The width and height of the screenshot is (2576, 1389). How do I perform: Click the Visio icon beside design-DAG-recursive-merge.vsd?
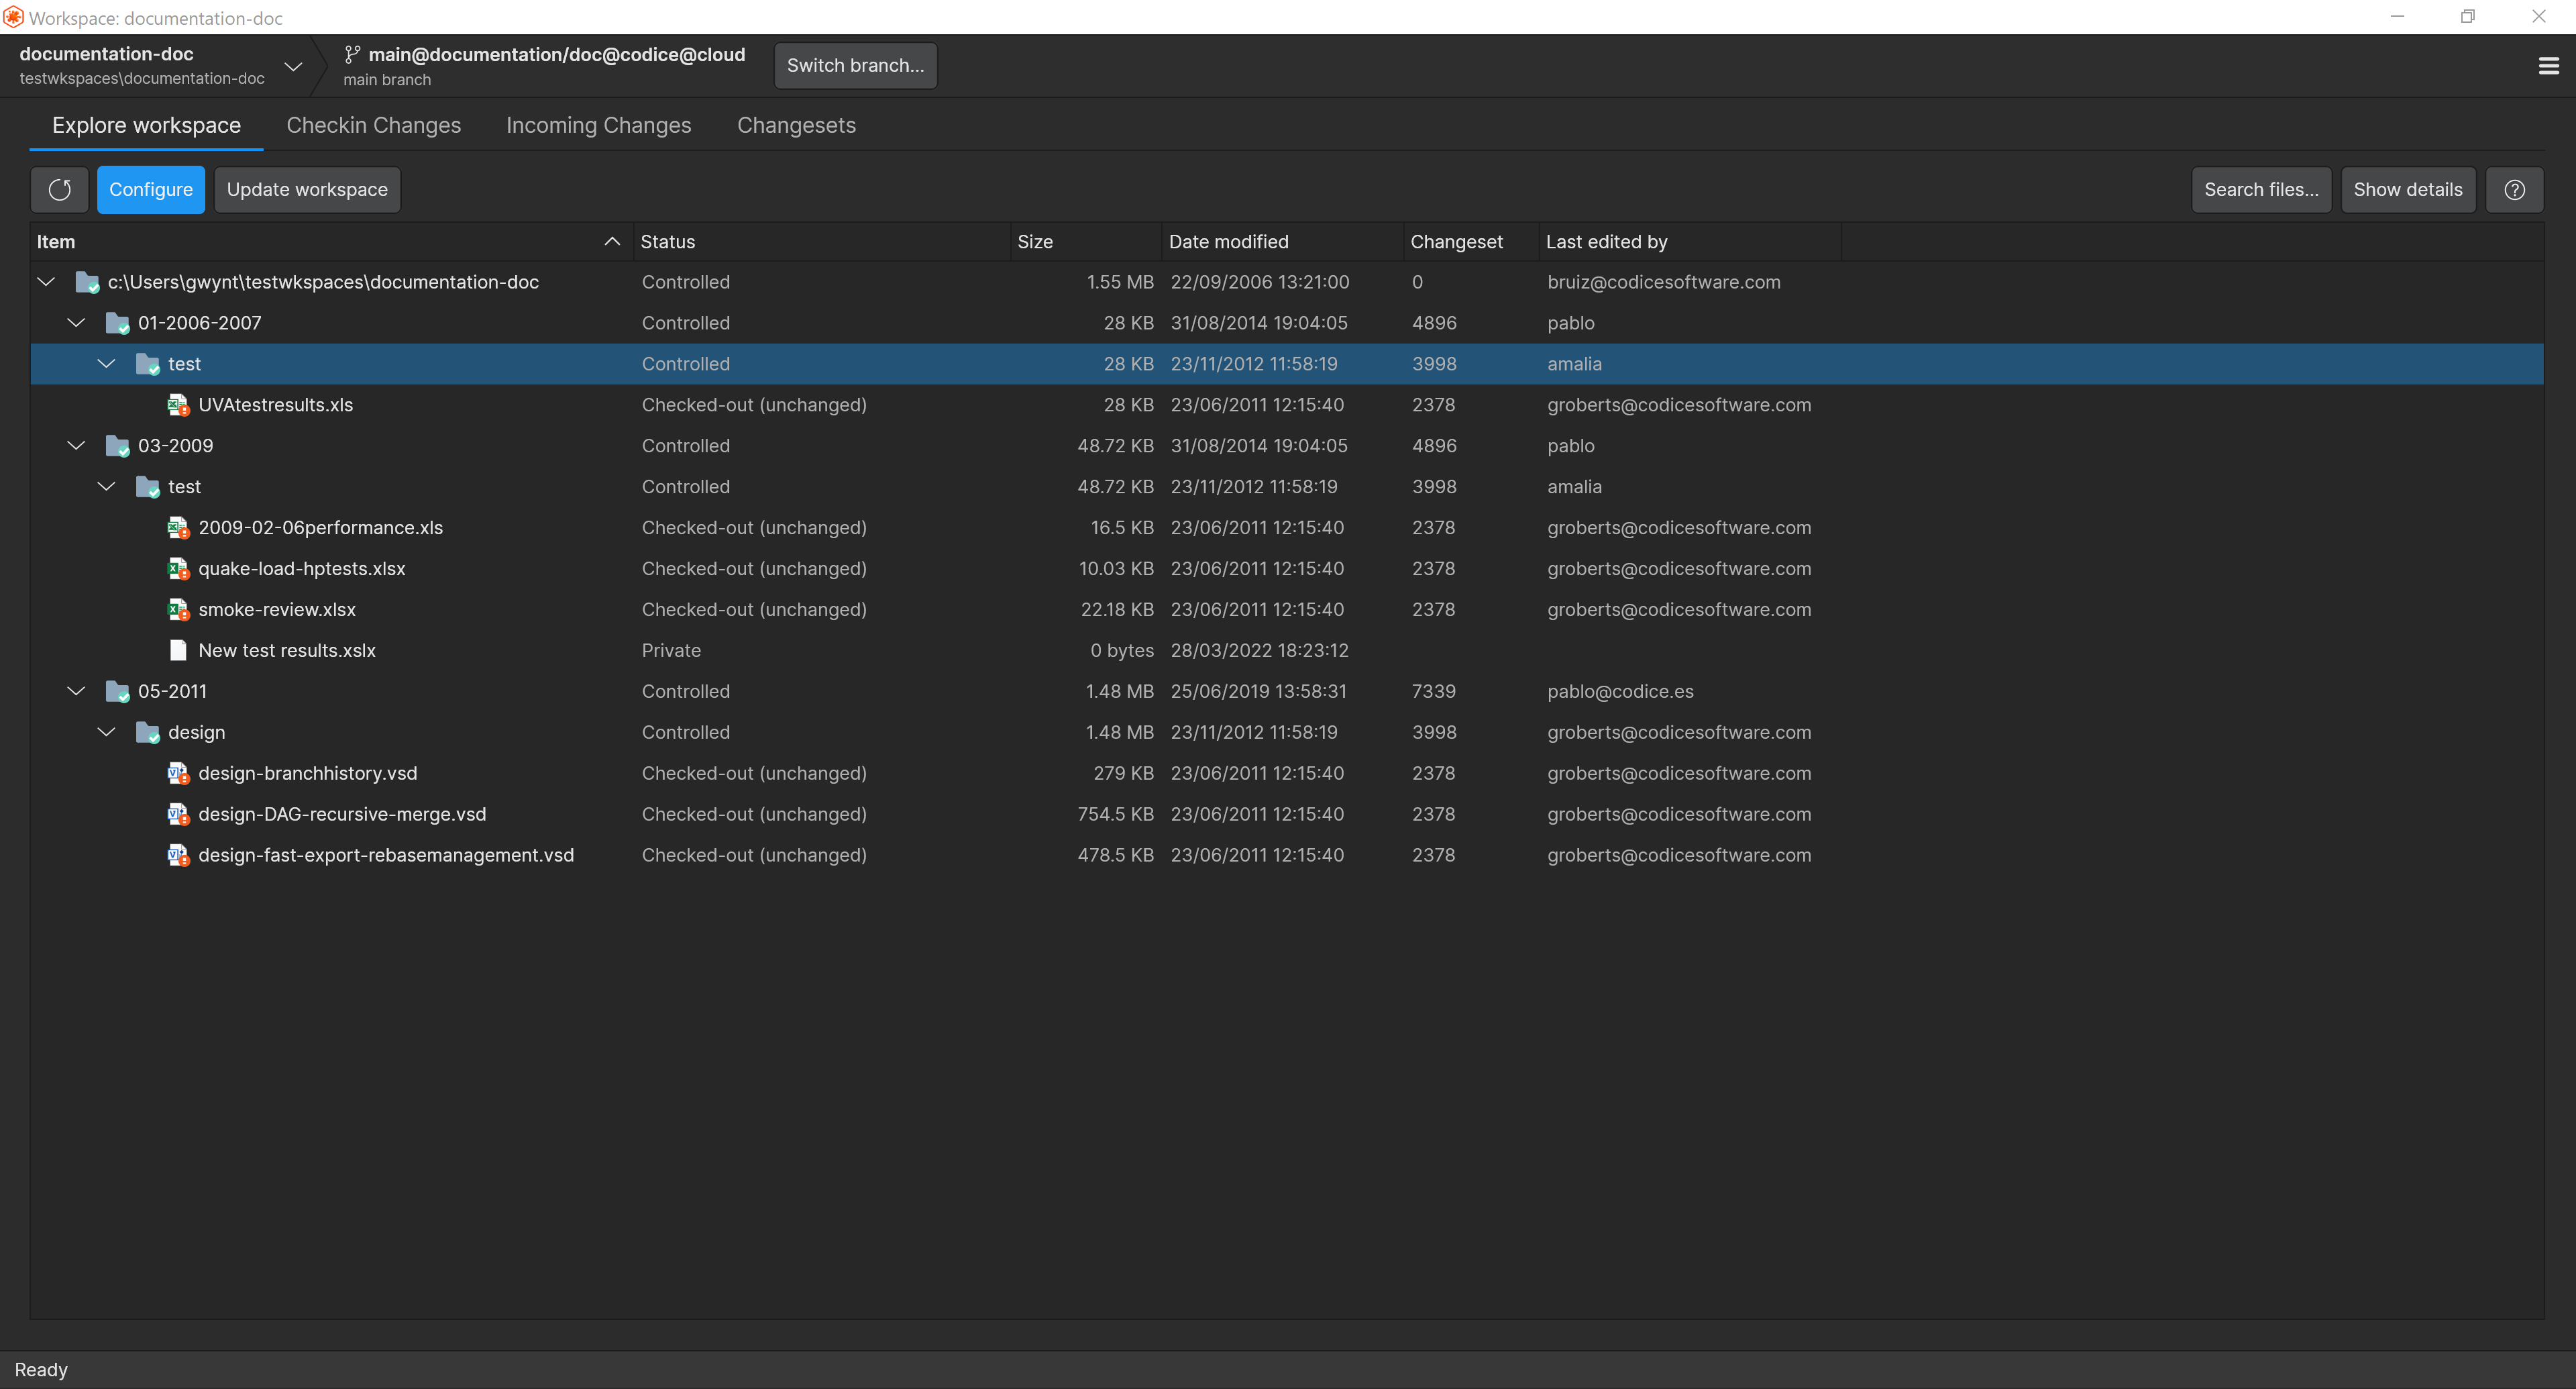pos(178,814)
